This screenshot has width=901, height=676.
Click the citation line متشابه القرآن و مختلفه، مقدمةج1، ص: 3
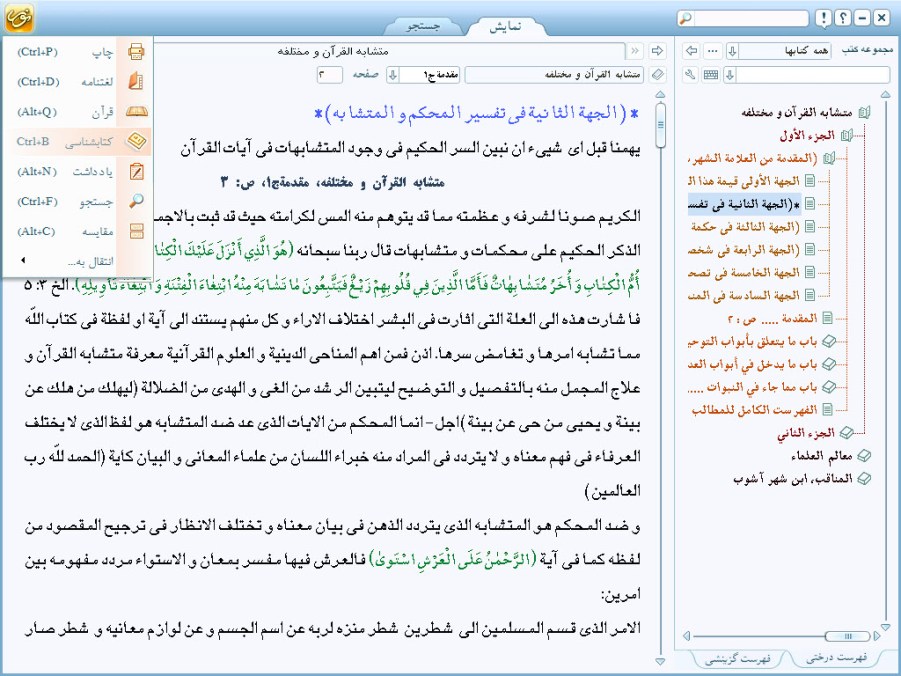tap(332, 183)
